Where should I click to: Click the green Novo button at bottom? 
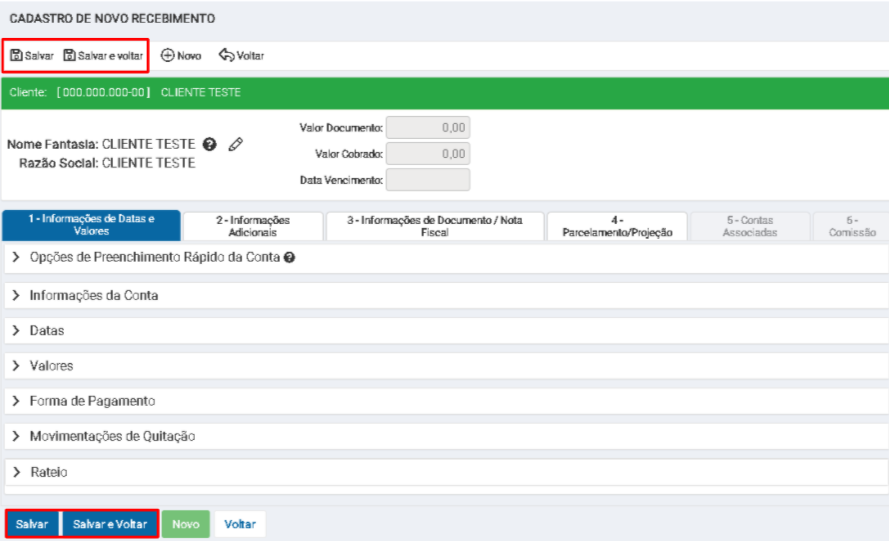(186, 524)
